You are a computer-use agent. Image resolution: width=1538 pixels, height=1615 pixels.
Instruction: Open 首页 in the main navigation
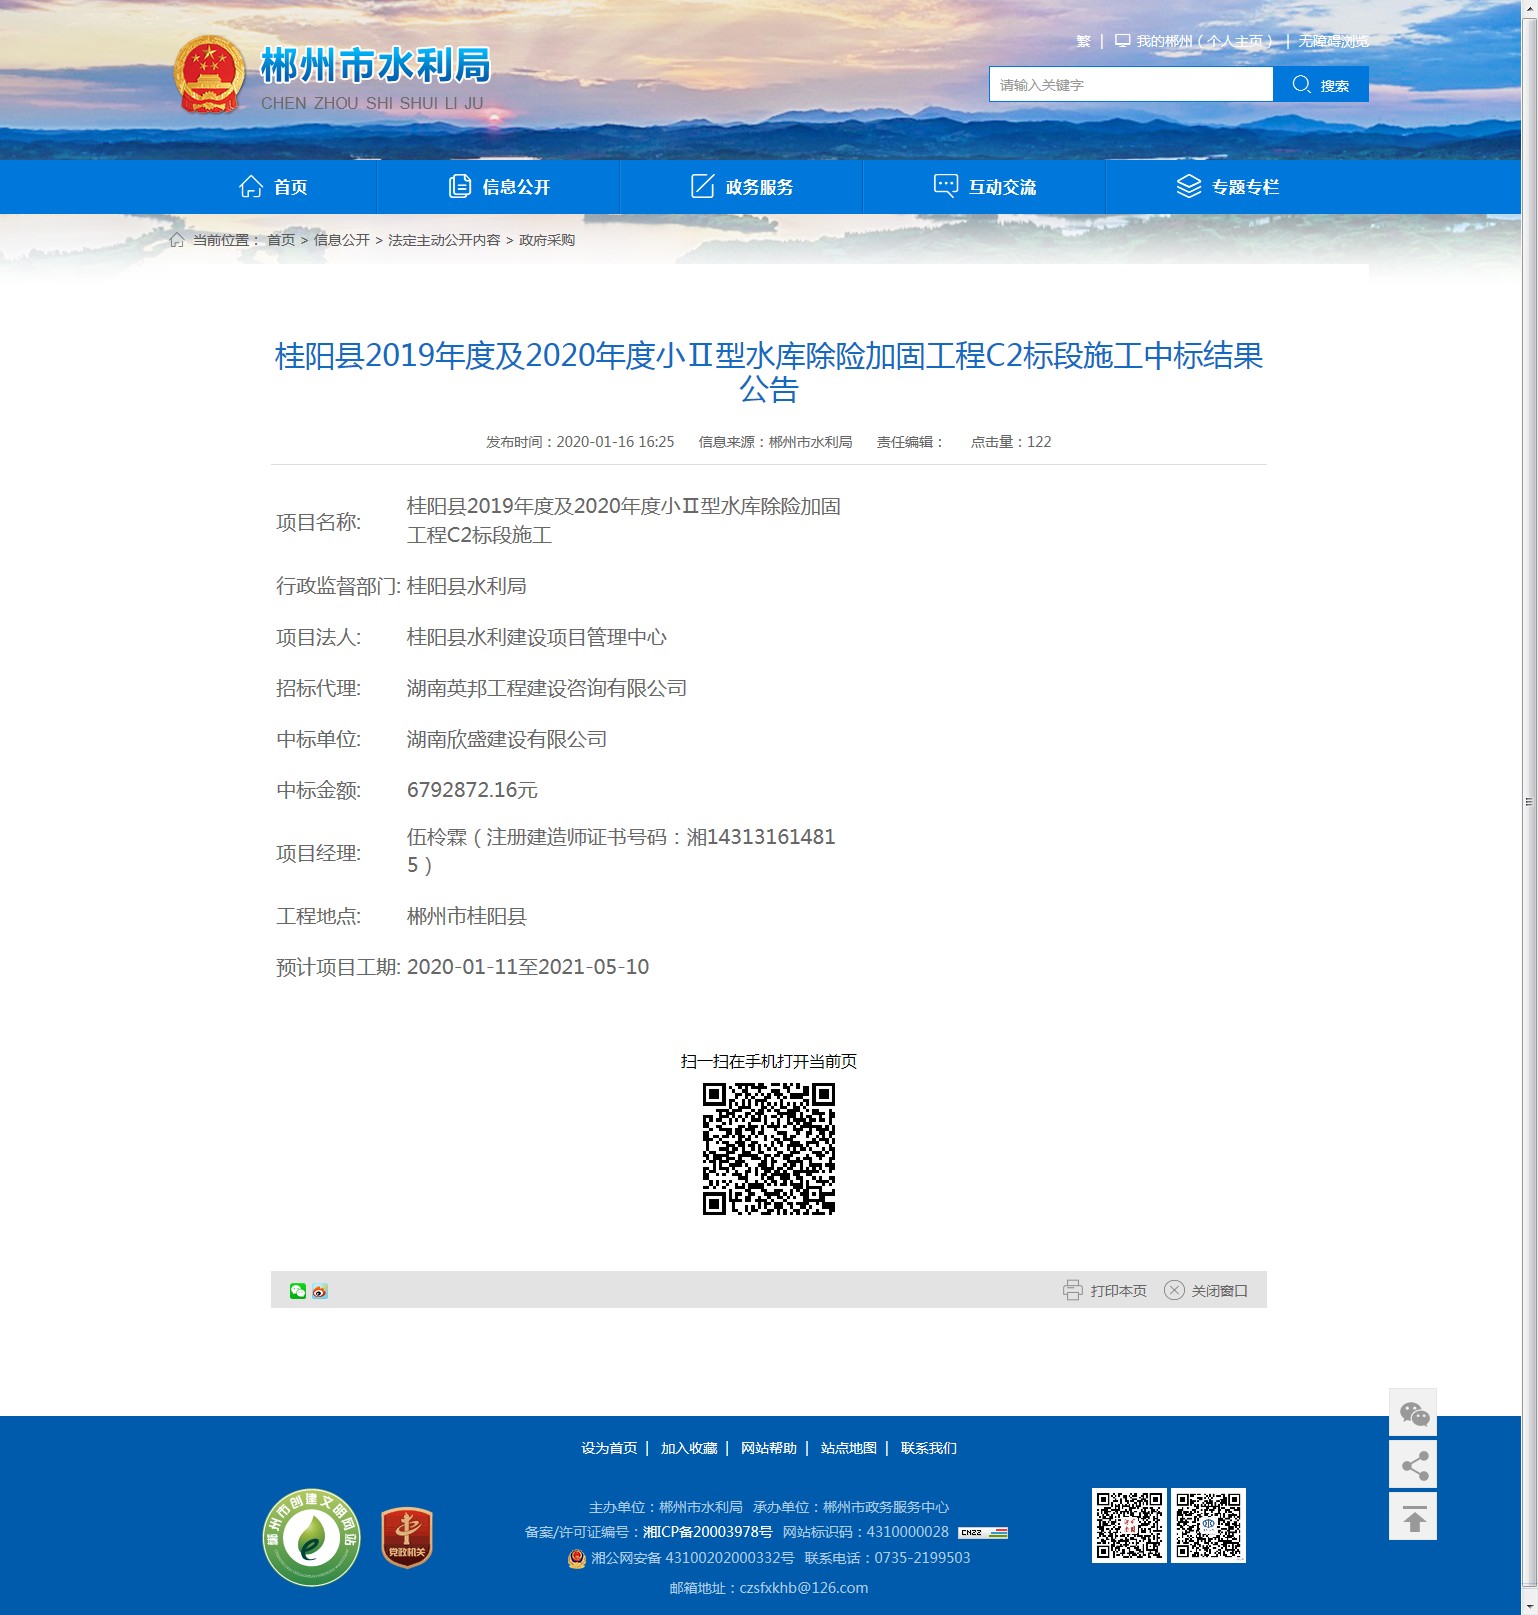[273, 187]
